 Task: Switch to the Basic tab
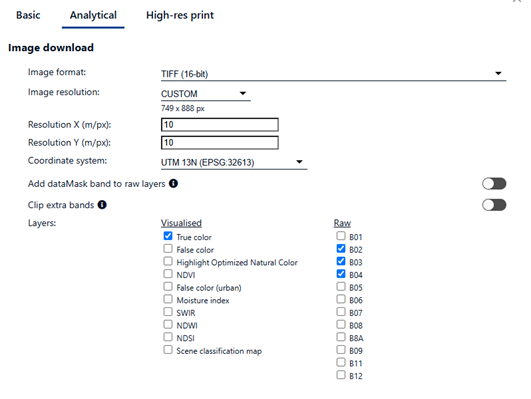pos(28,15)
